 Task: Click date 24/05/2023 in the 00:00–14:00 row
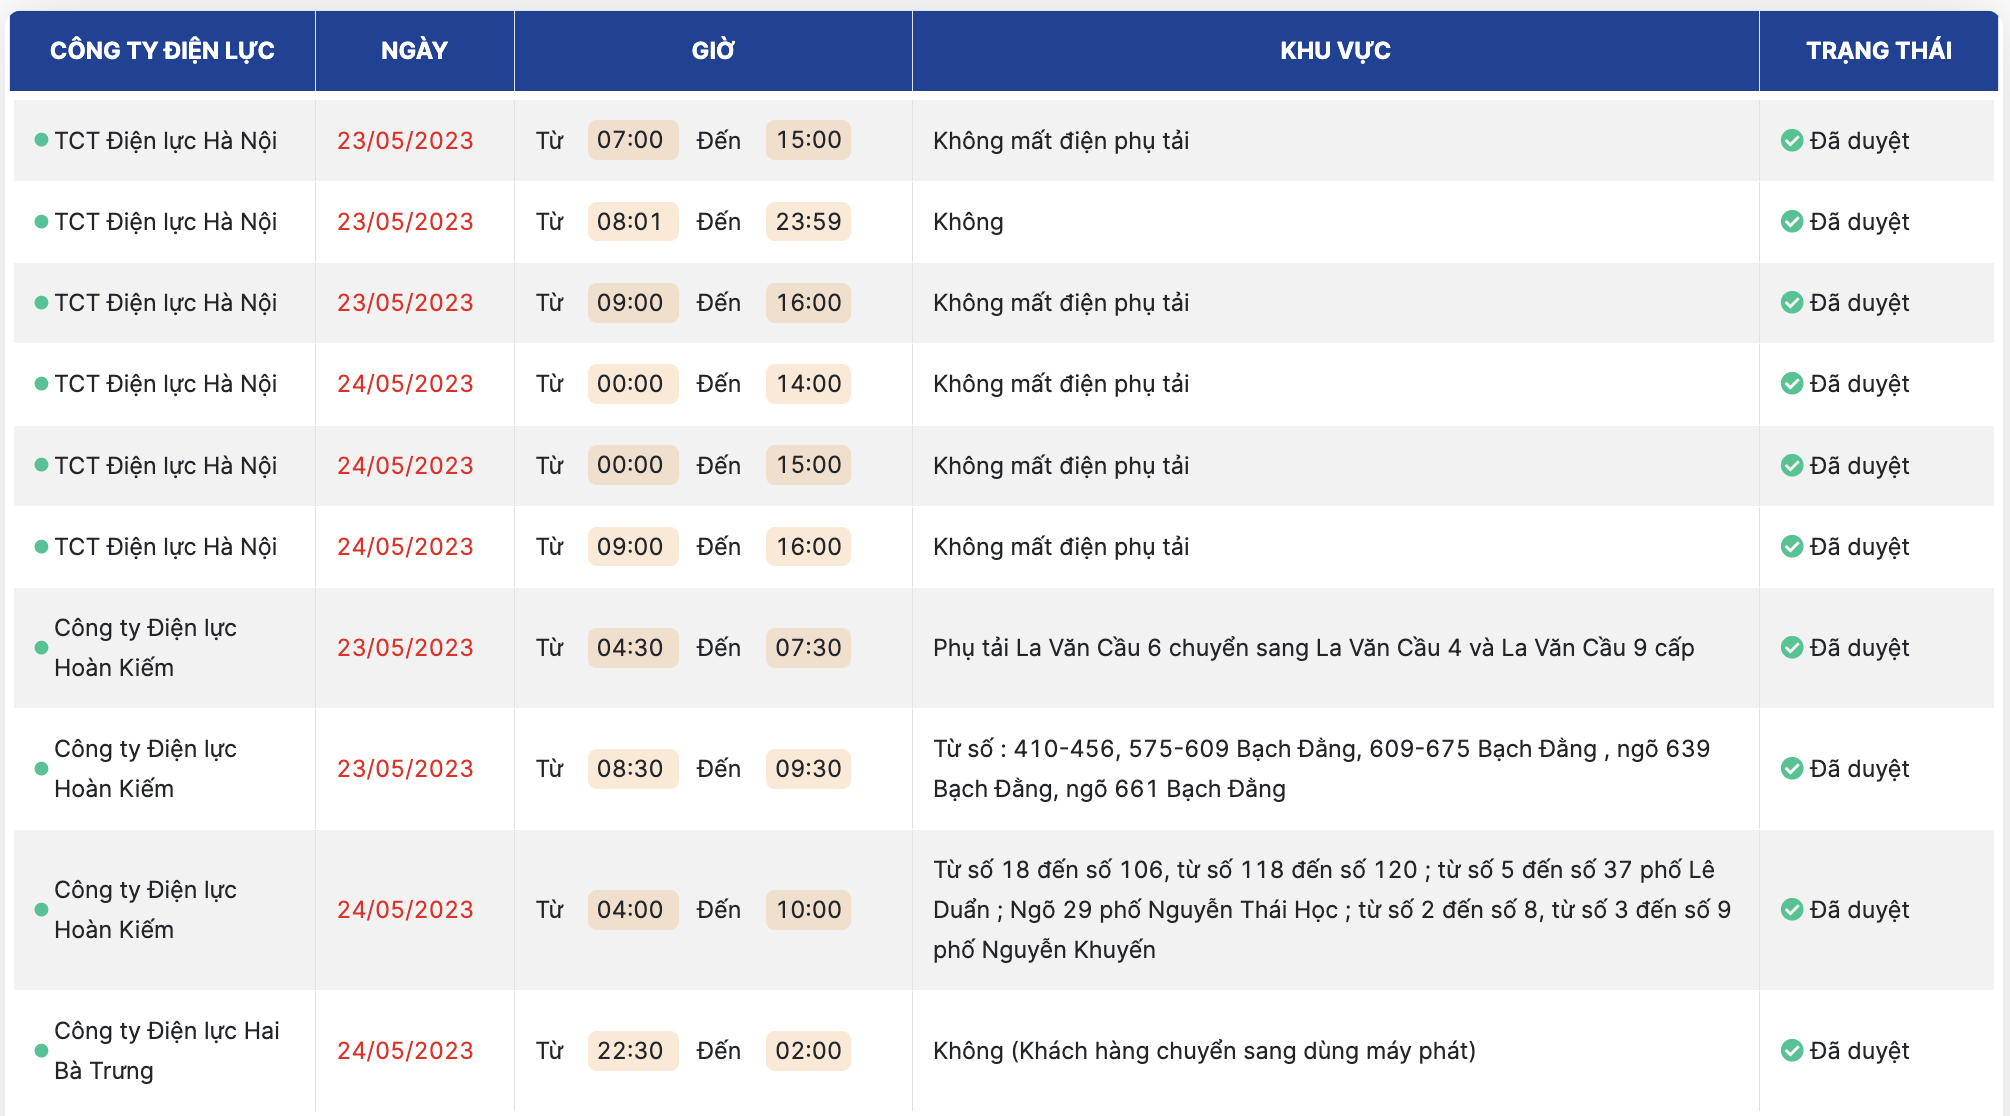click(x=405, y=383)
